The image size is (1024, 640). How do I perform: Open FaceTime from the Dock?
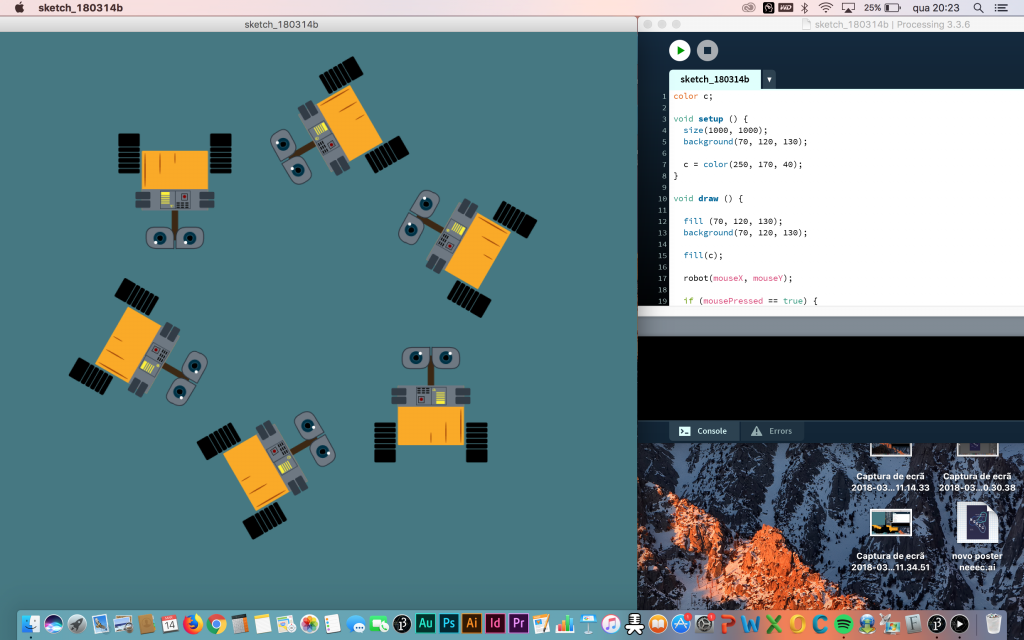click(x=379, y=624)
